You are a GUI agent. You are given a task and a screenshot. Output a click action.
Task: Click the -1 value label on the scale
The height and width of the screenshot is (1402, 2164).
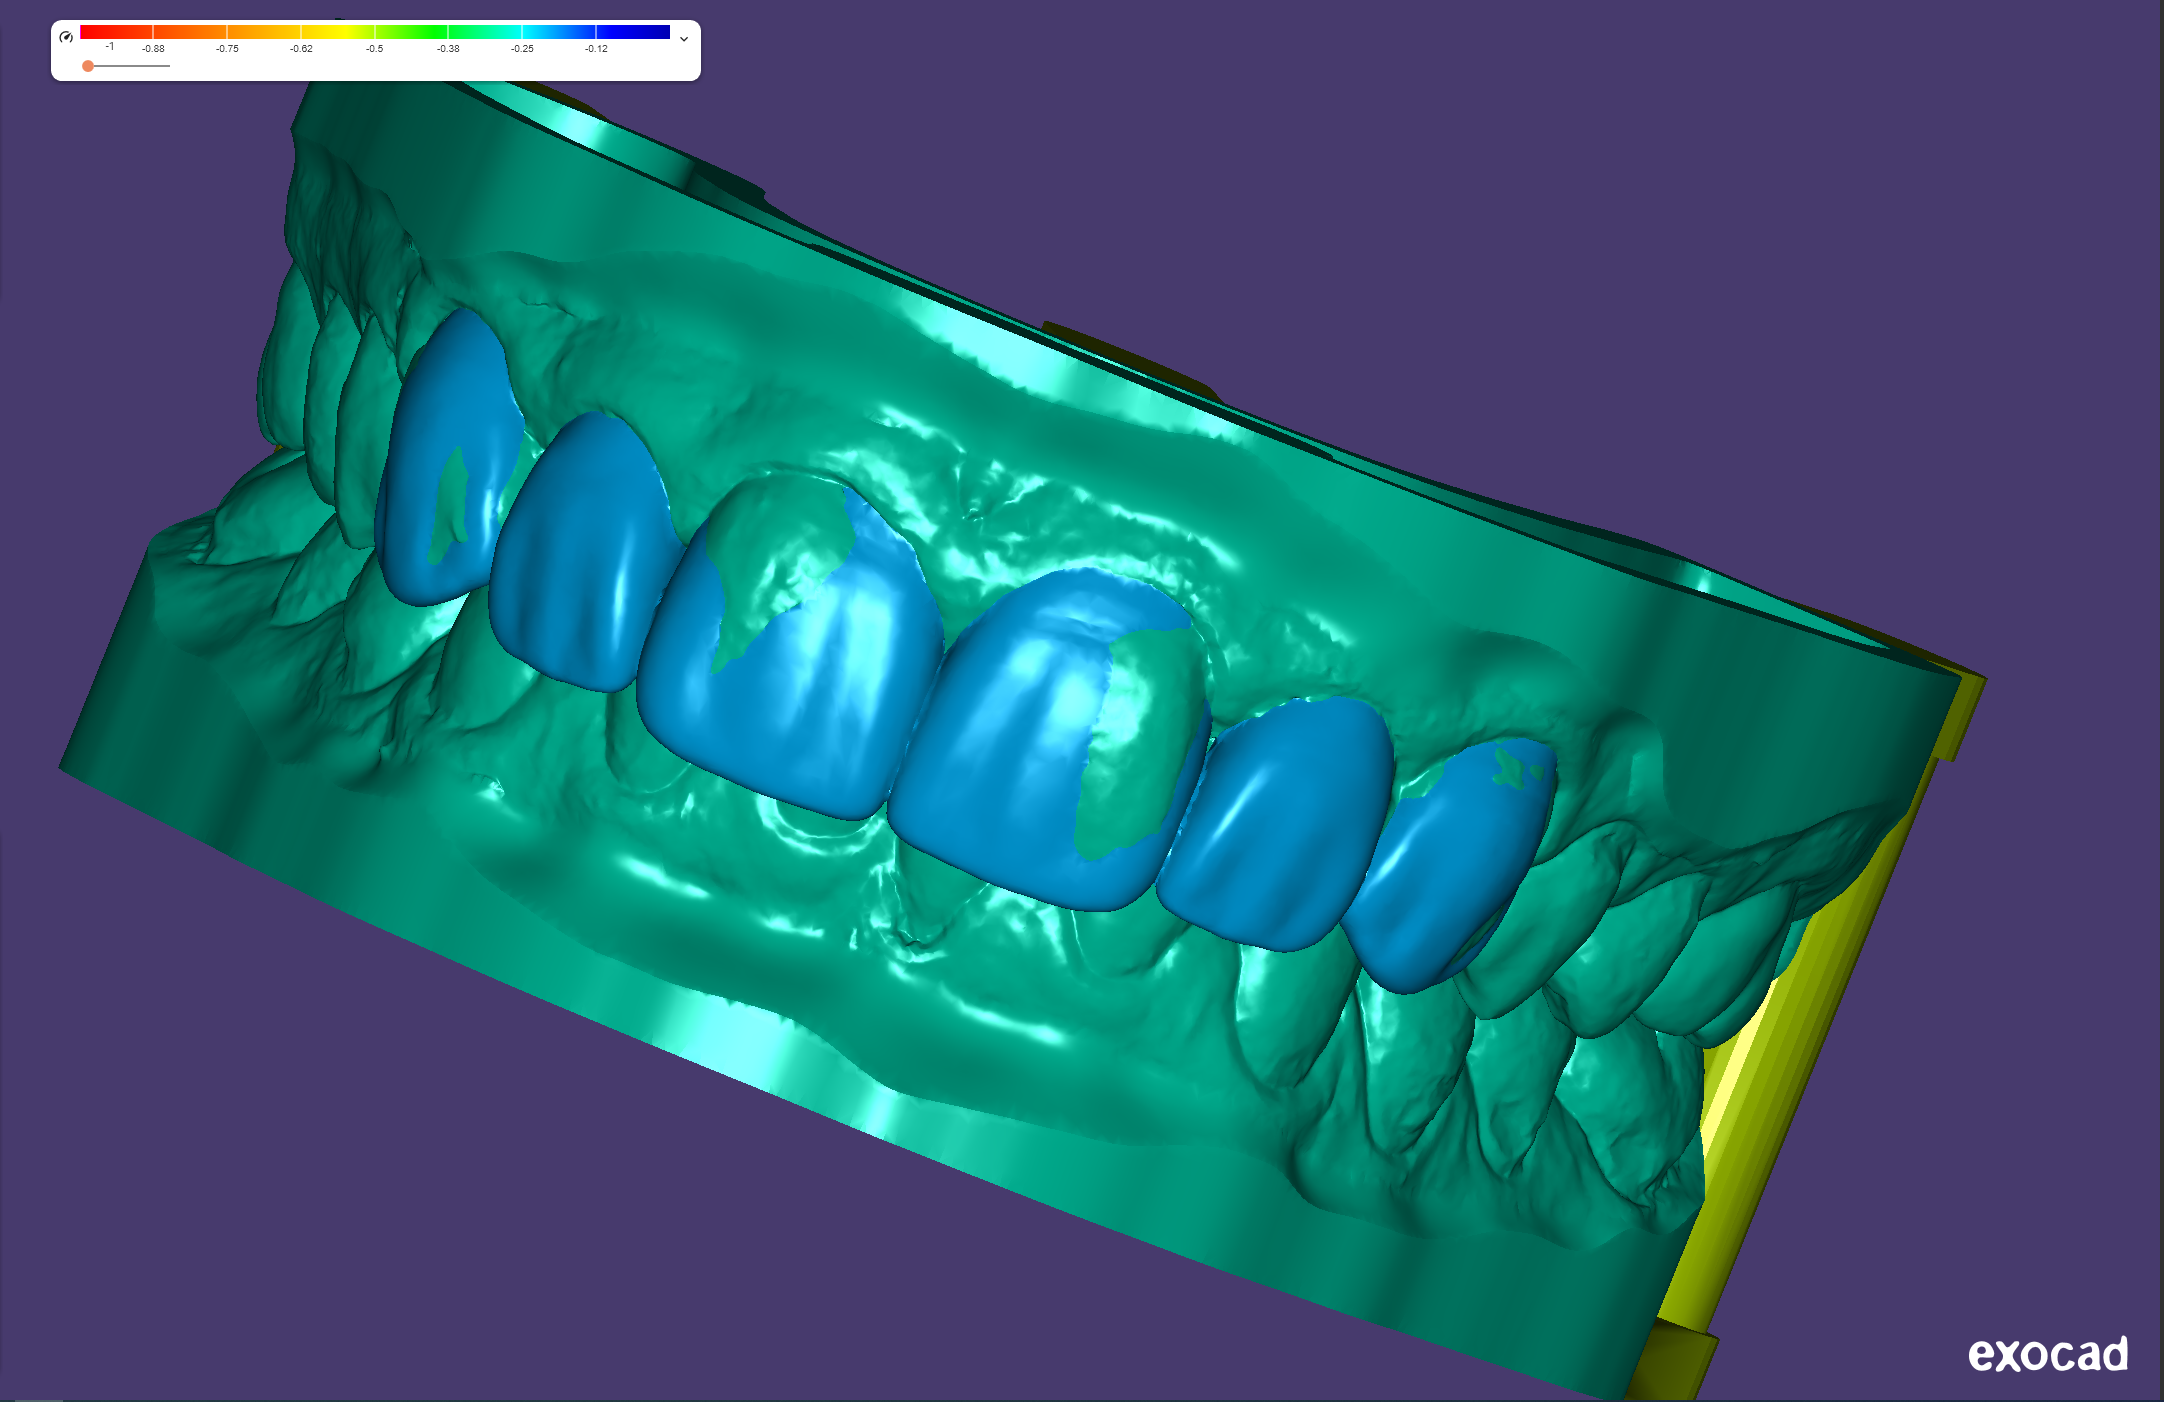(x=111, y=46)
